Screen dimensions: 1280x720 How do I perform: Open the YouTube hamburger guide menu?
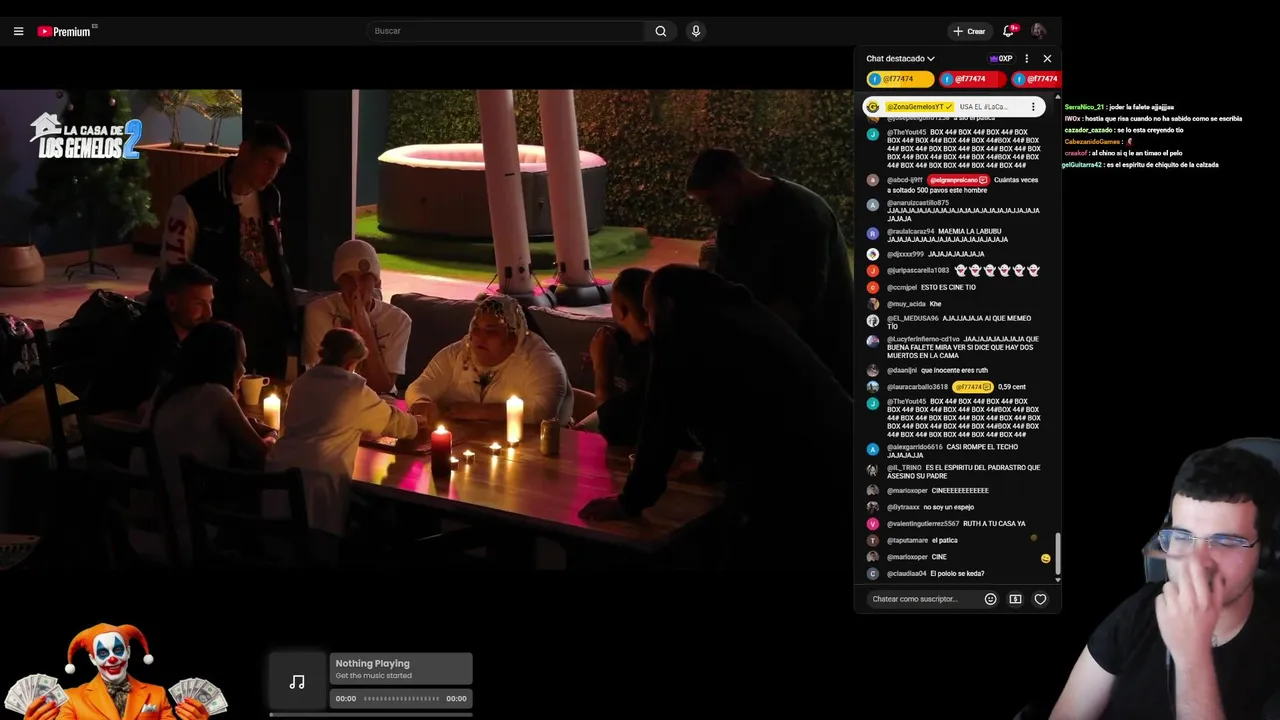tap(18, 31)
